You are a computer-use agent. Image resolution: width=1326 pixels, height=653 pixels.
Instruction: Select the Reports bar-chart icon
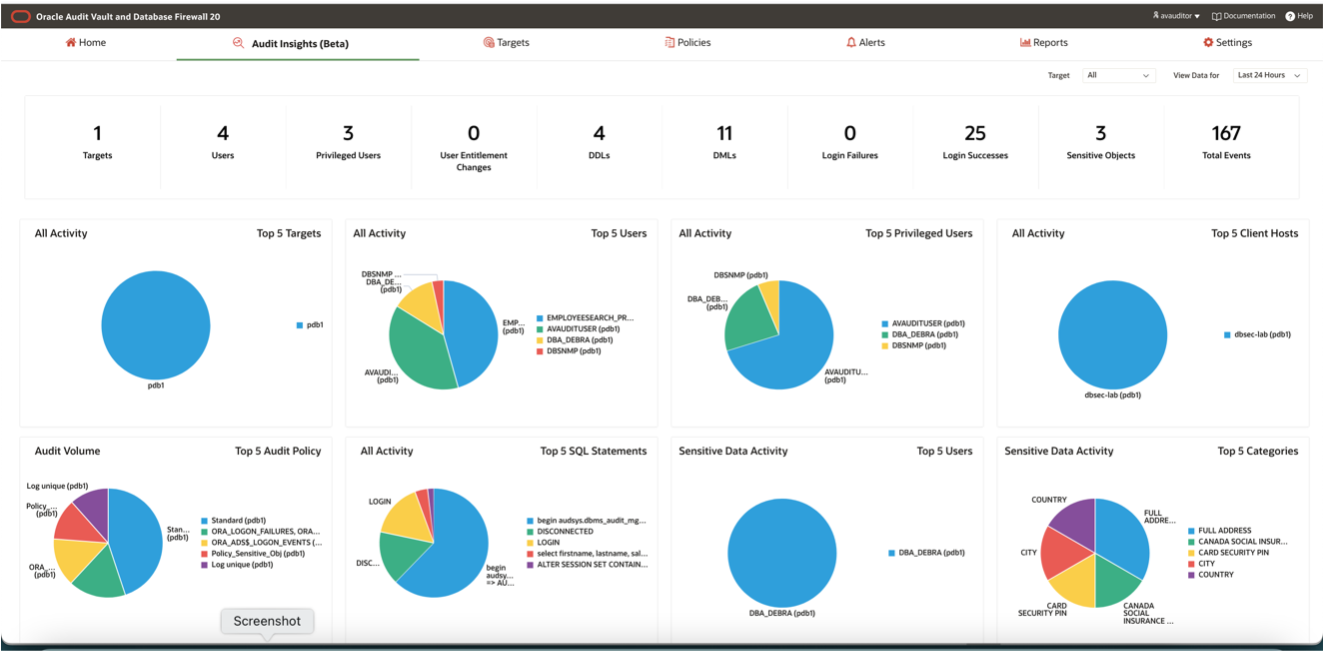(x=1025, y=42)
